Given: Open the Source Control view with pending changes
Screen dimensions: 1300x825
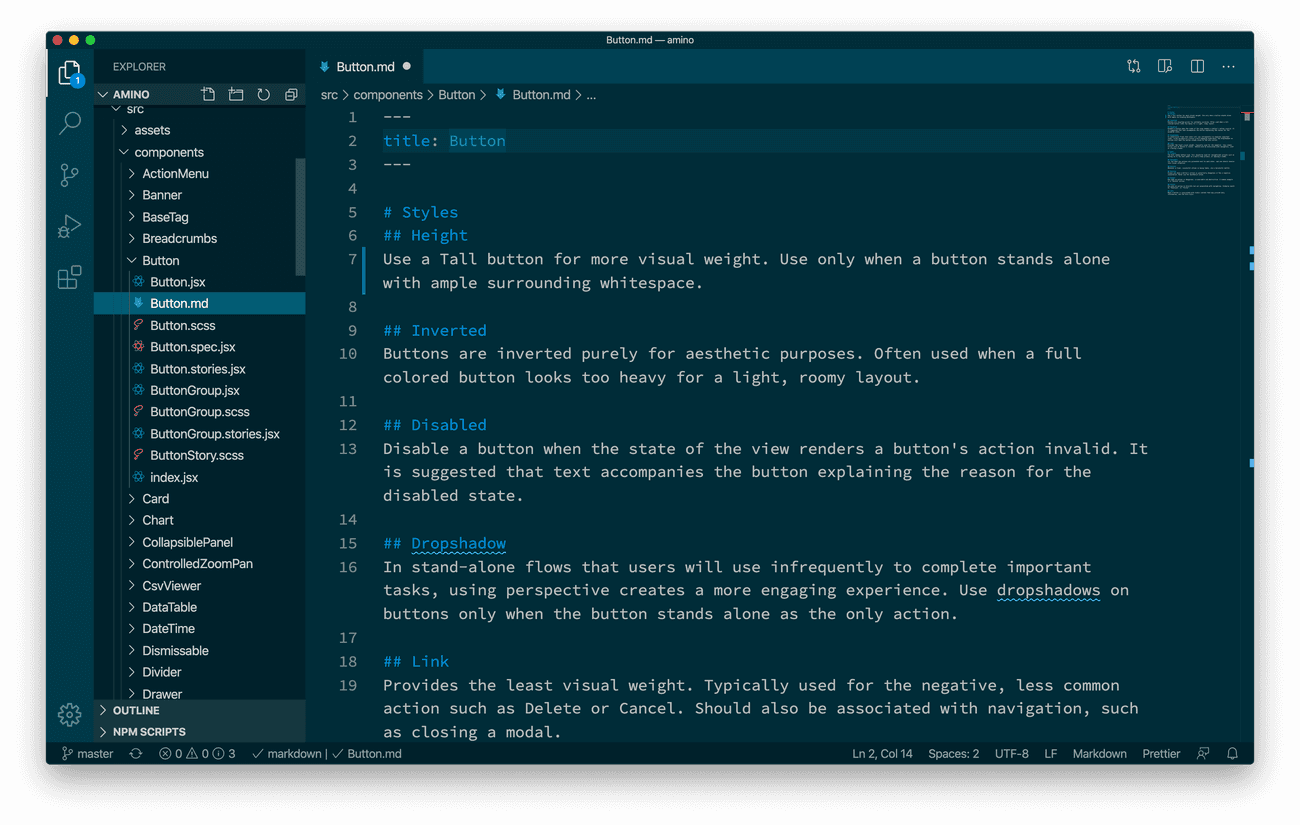Looking at the screenshot, I should click(68, 174).
